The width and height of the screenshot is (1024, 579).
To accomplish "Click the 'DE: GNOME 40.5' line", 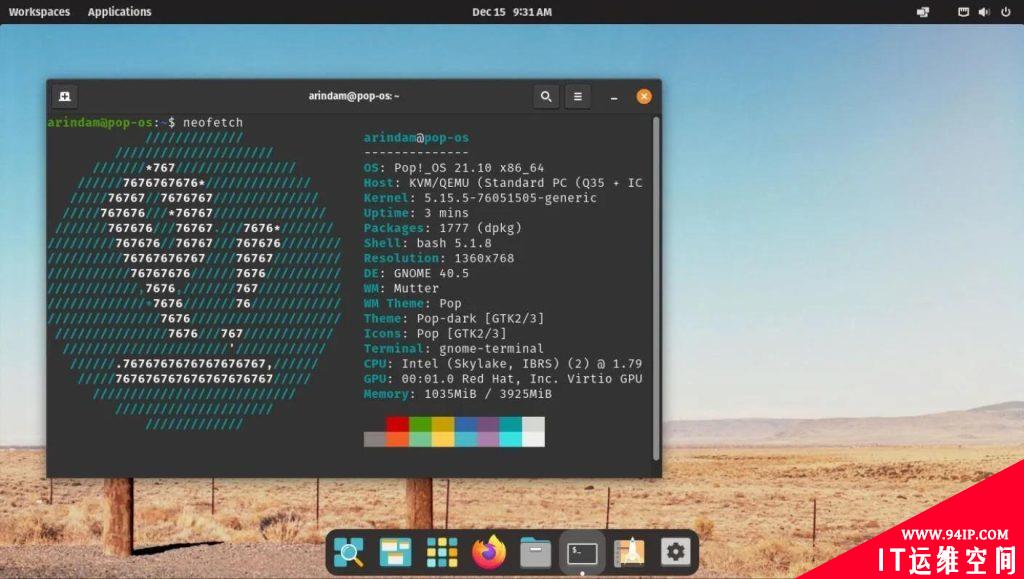I will (x=416, y=273).
